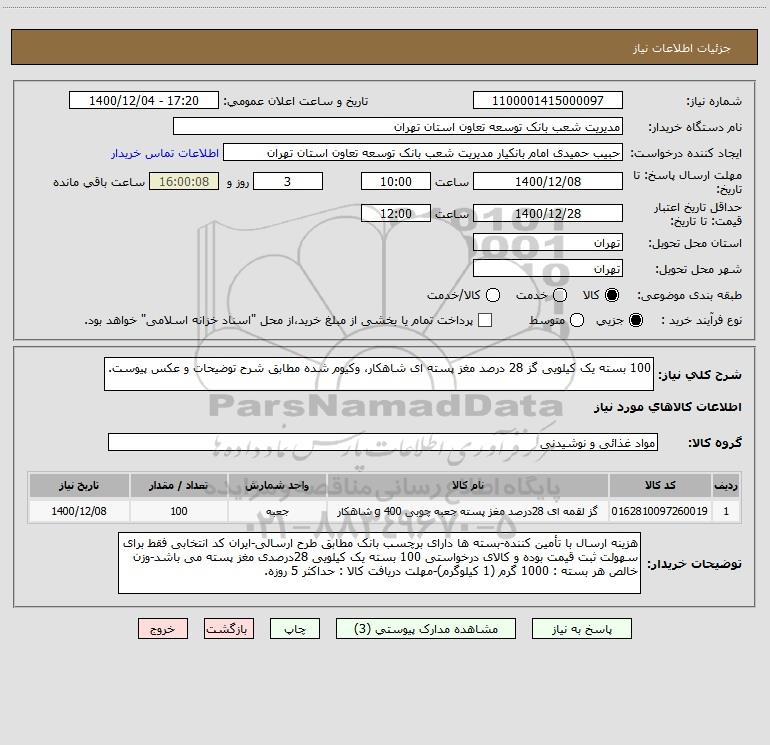
Task: Click the واحد شمارش column header
Action: (277, 485)
